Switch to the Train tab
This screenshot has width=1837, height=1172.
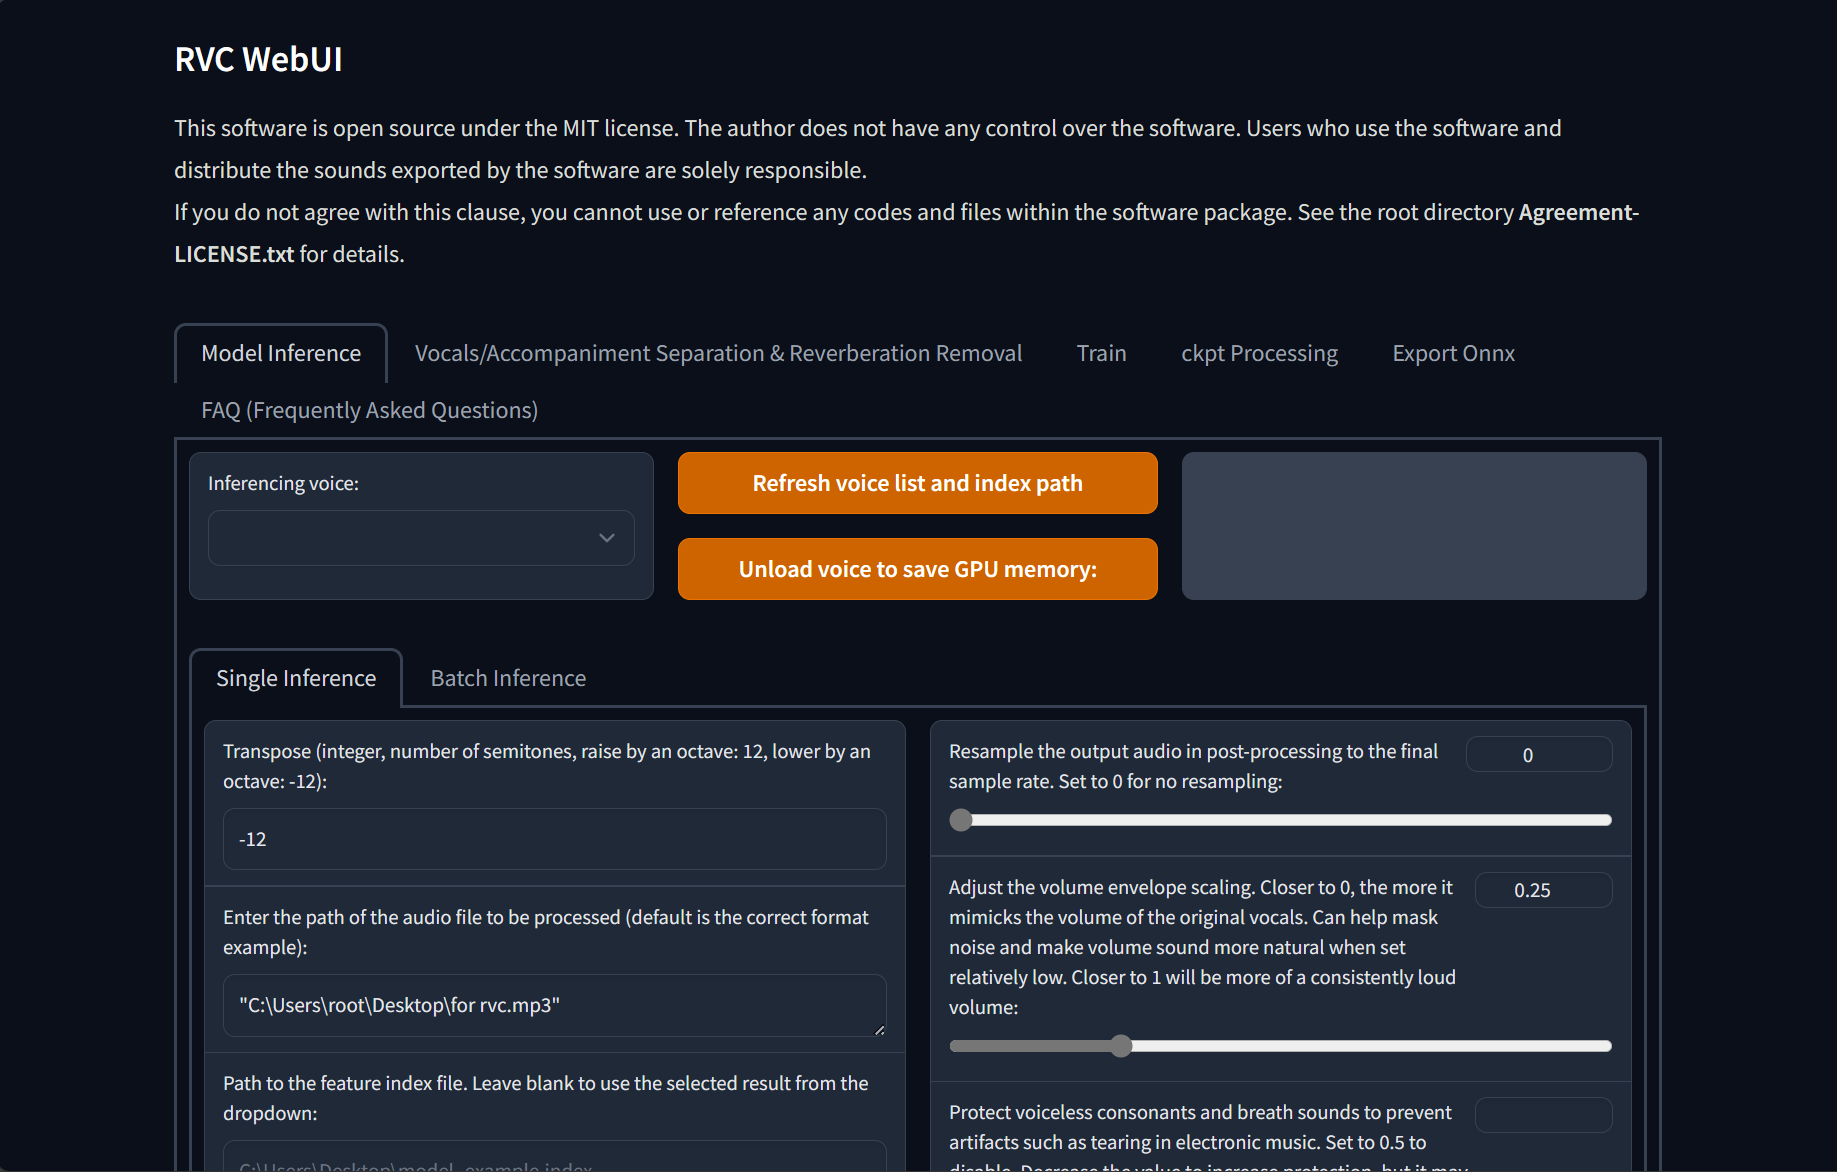point(1101,353)
